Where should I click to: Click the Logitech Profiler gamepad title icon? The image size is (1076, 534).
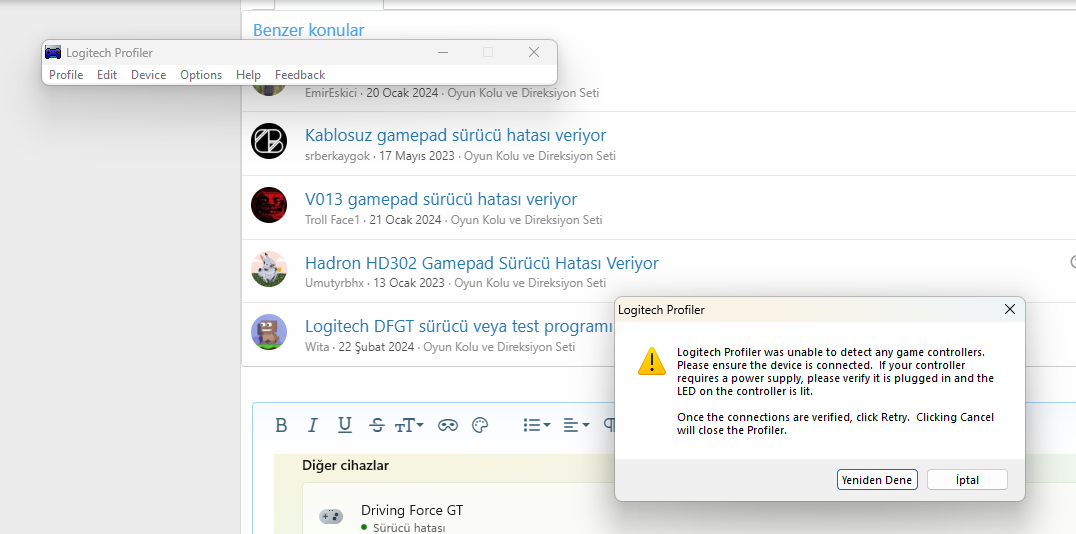pyautogui.click(x=53, y=53)
